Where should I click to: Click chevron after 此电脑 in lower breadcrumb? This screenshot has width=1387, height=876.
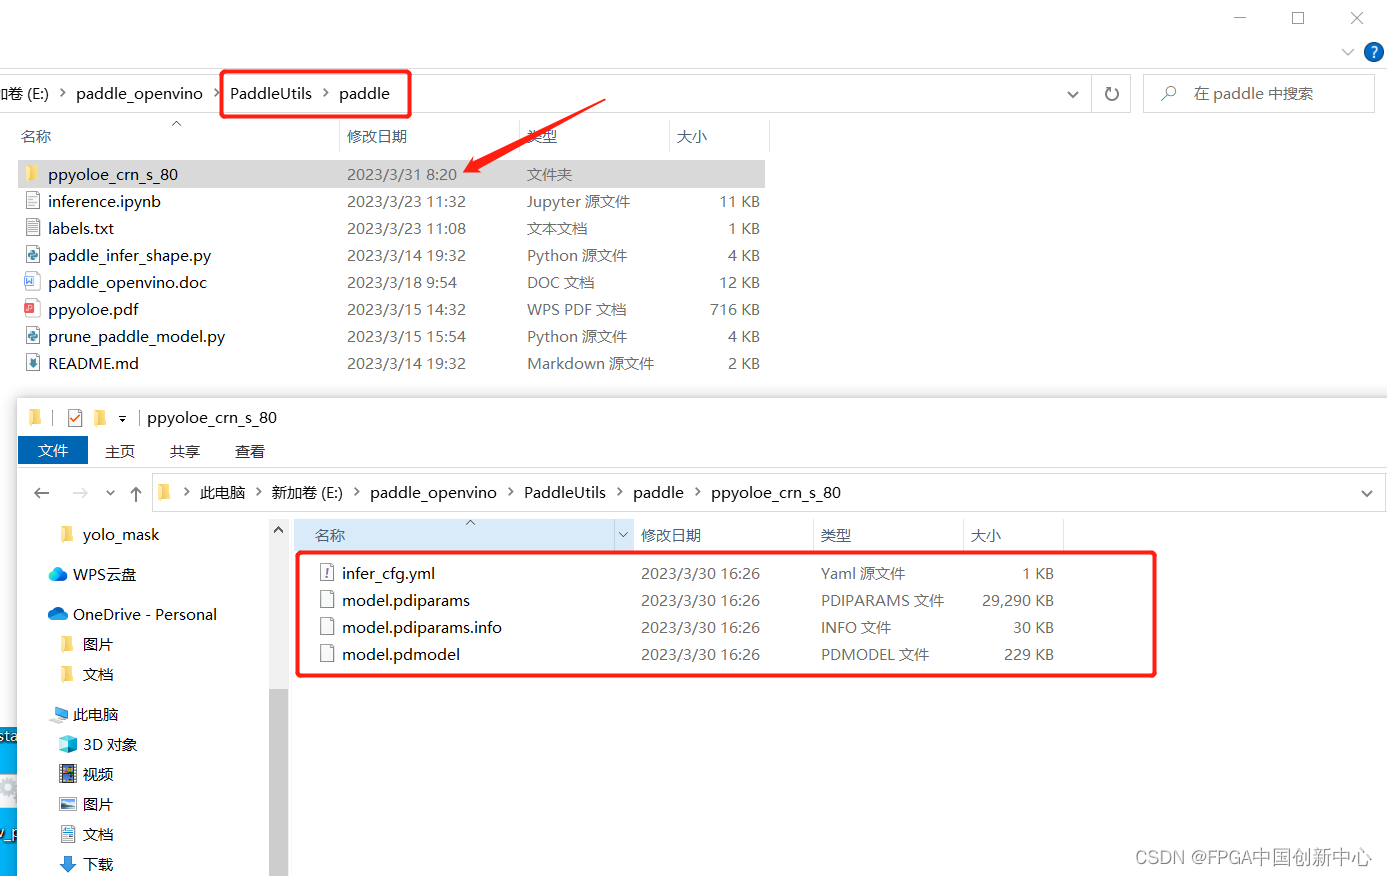pyautogui.click(x=258, y=492)
